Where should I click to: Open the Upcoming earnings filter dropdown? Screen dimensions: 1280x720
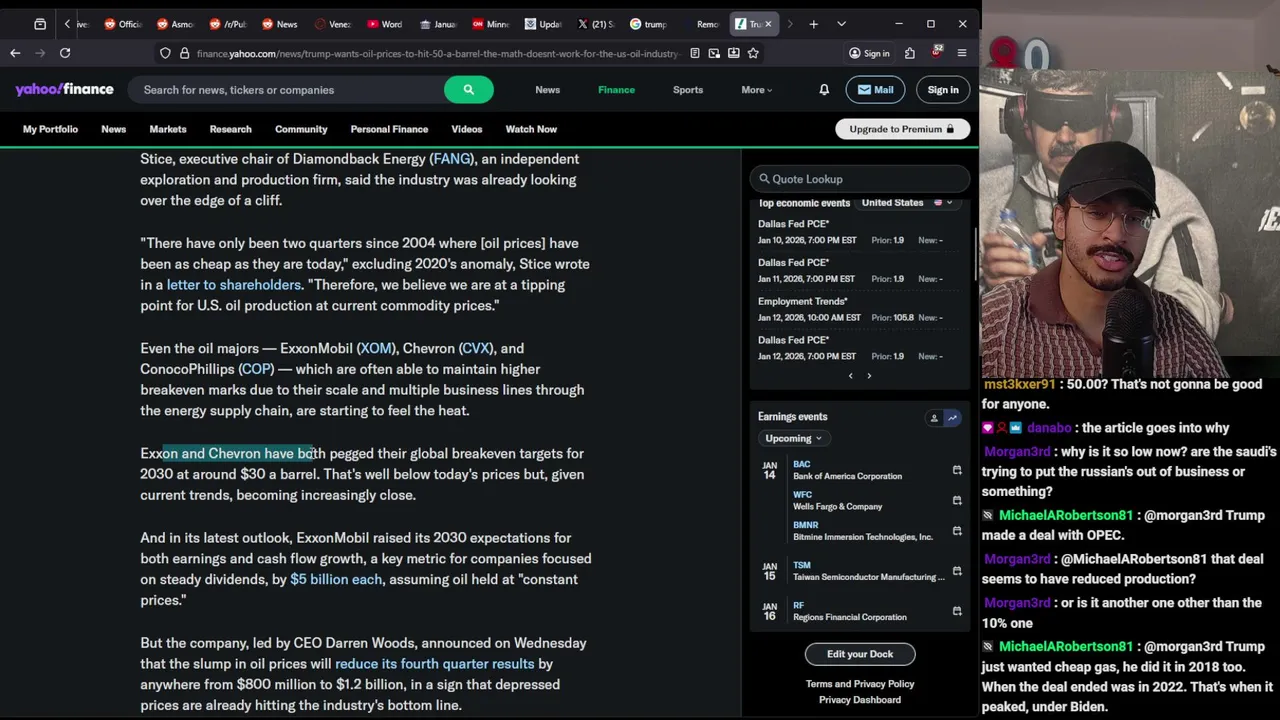coord(793,438)
